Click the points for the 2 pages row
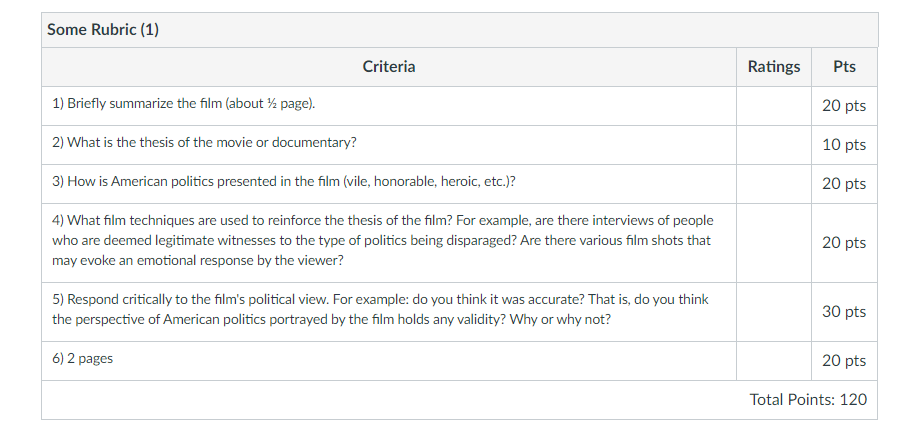The image size is (908, 425). point(844,360)
